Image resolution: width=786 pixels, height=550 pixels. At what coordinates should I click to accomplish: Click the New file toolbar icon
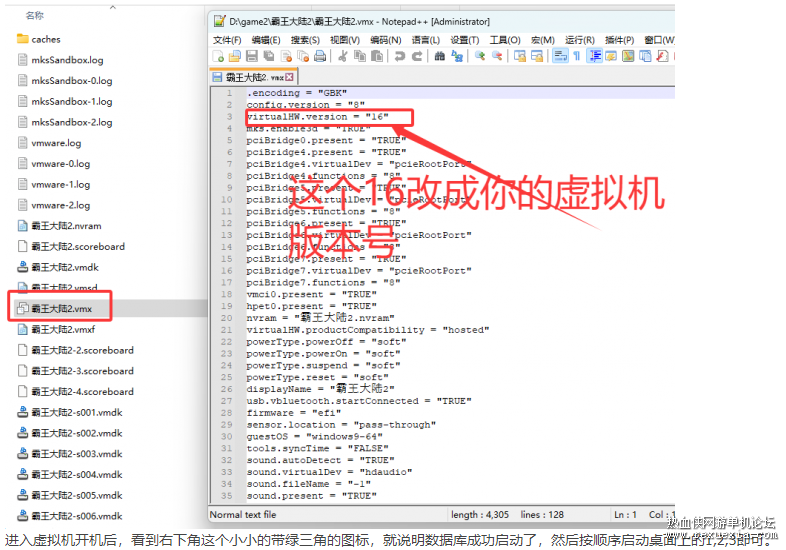pyautogui.click(x=219, y=56)
